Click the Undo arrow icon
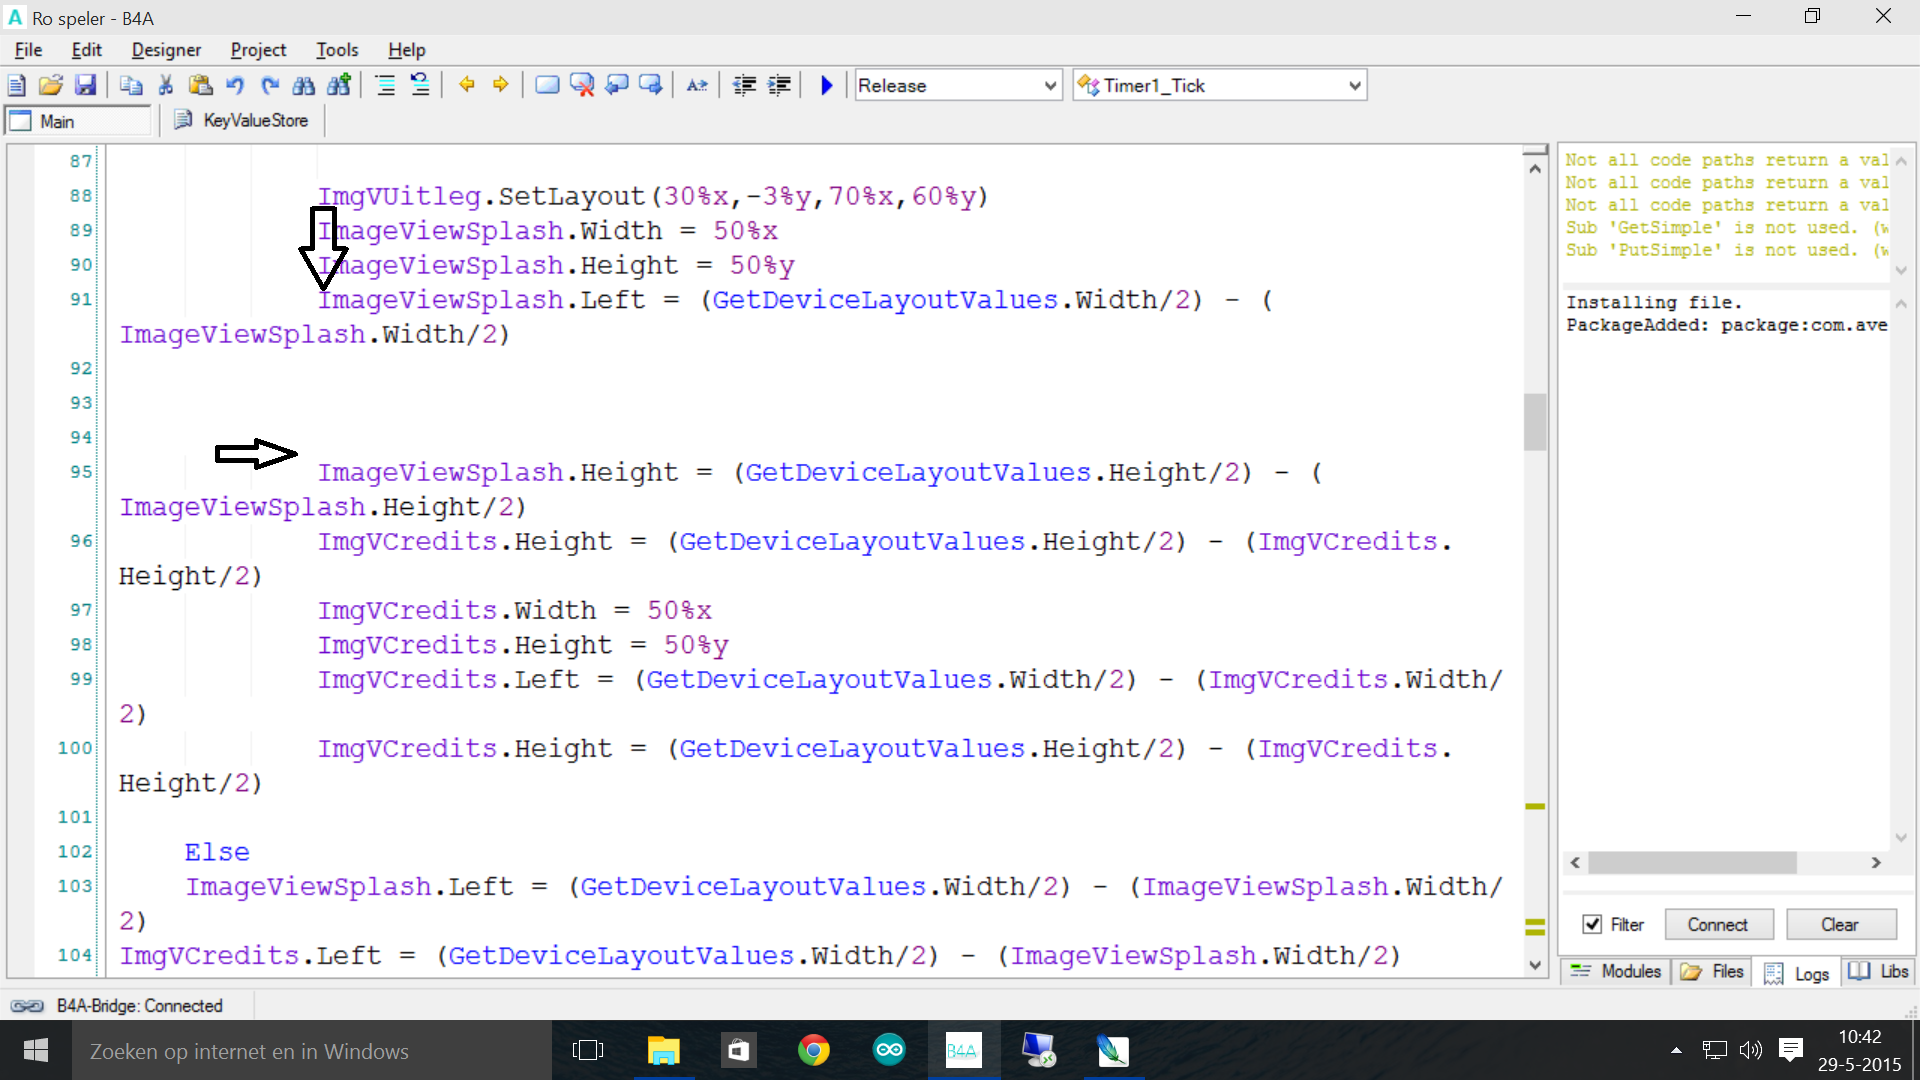Image resolution: width=1920 pixels, height=1080 pixels. pyautogui.click(x=235, y=85)
